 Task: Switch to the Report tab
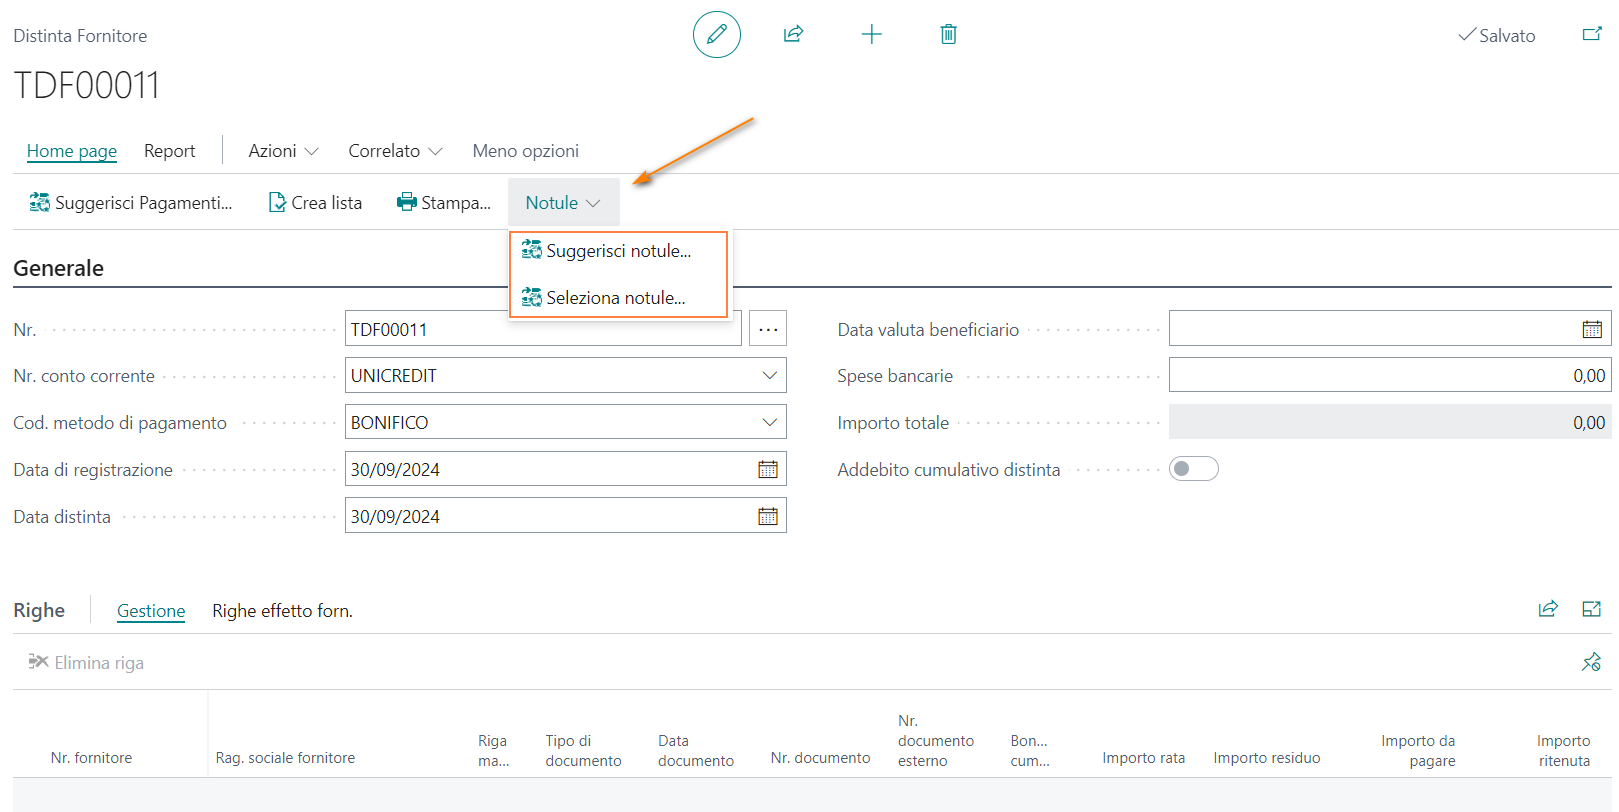click(169, 151)
